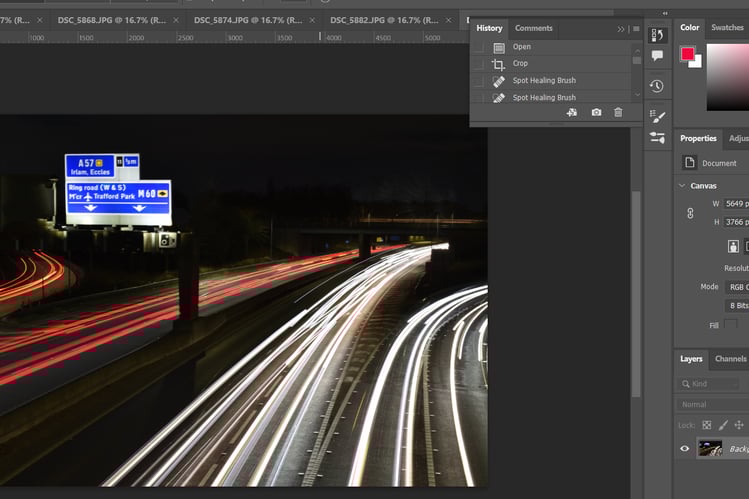This screenshot has width=749, height=499.
Task: Click the canvas Fill color swatch
Action: [x=730, y=325]
